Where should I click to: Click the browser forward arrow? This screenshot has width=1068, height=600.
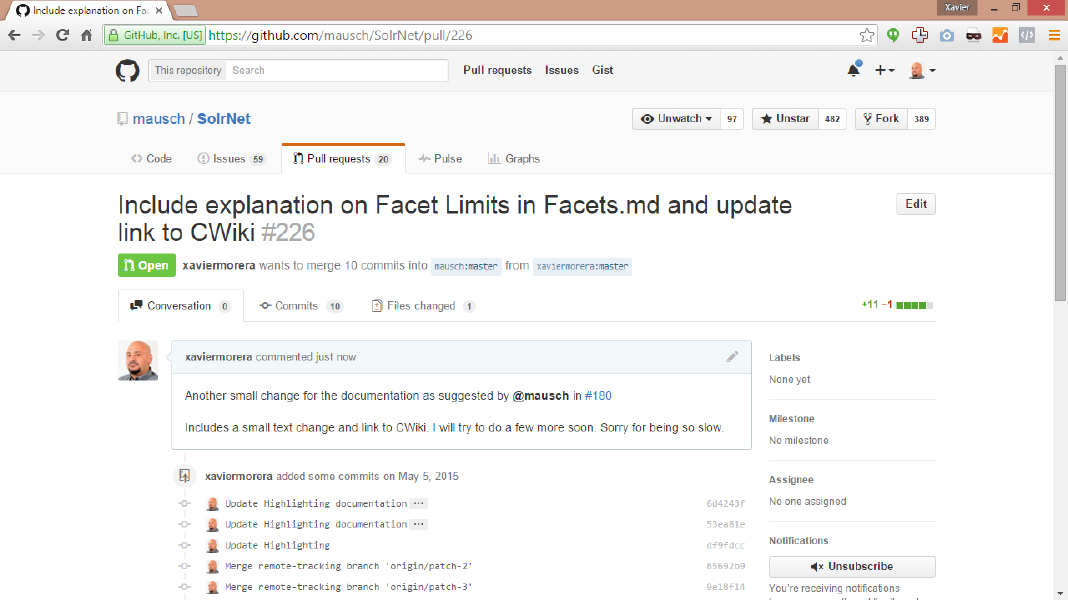38,35
